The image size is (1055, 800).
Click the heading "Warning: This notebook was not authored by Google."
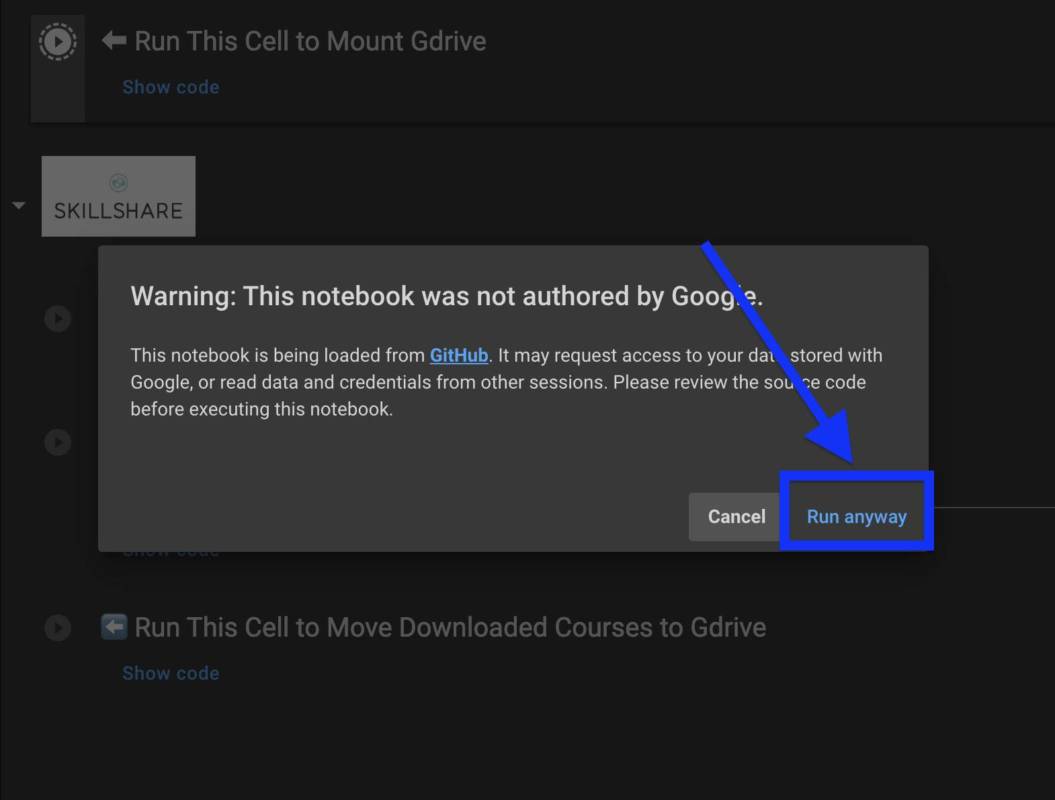[x=447, y=296]
